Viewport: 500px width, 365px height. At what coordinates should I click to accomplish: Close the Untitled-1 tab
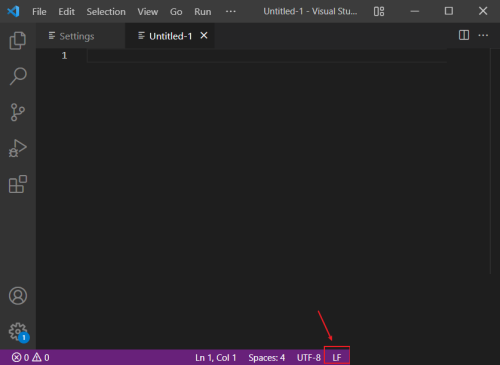204,35
